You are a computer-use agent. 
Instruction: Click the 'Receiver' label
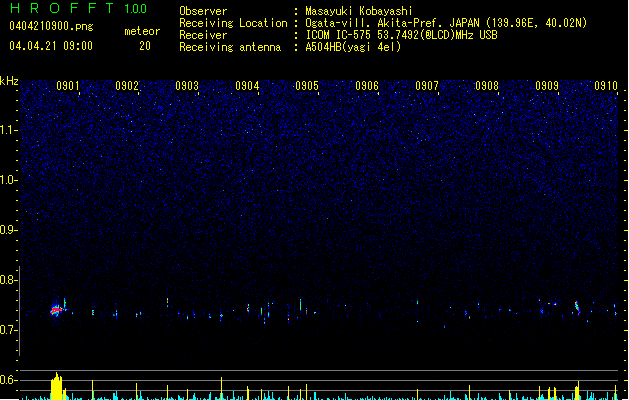click(x=203, y=35)
